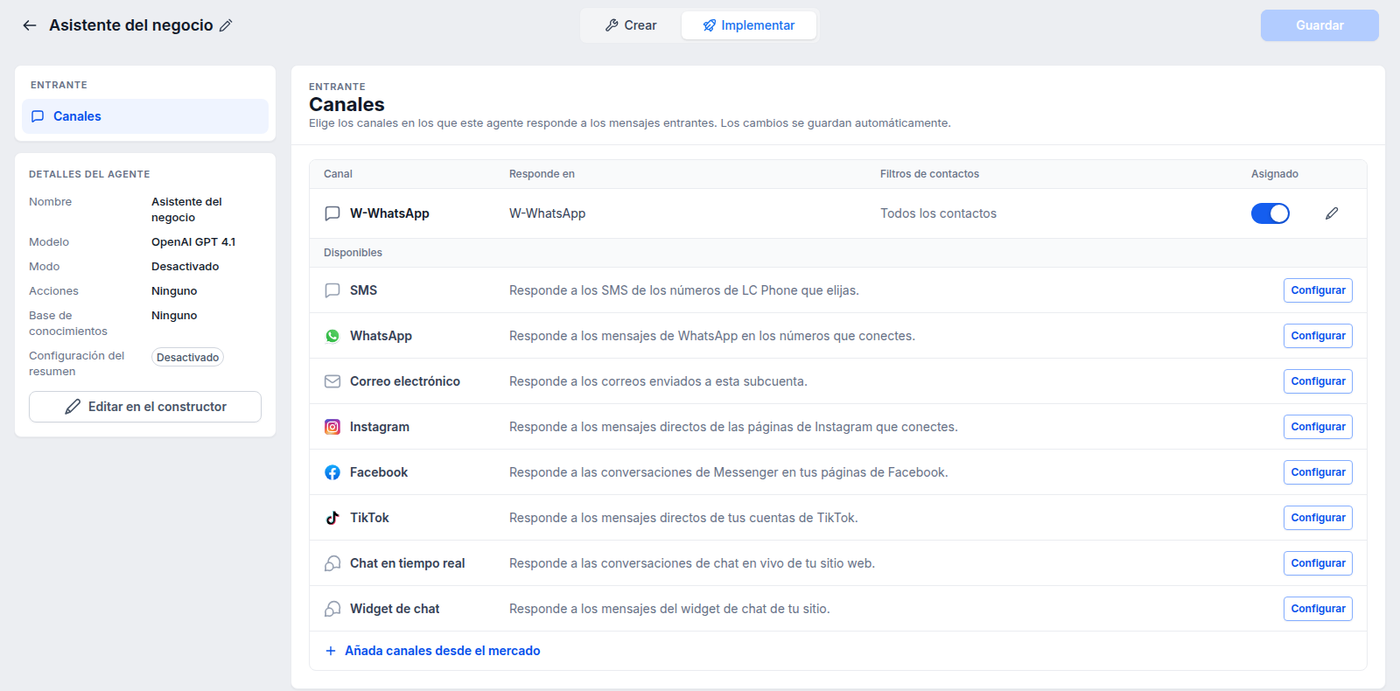The height and width of the screenshot is (691, 1400).
Task: Click the Chat en tiempo real icon
Action: tap(333, 563)
